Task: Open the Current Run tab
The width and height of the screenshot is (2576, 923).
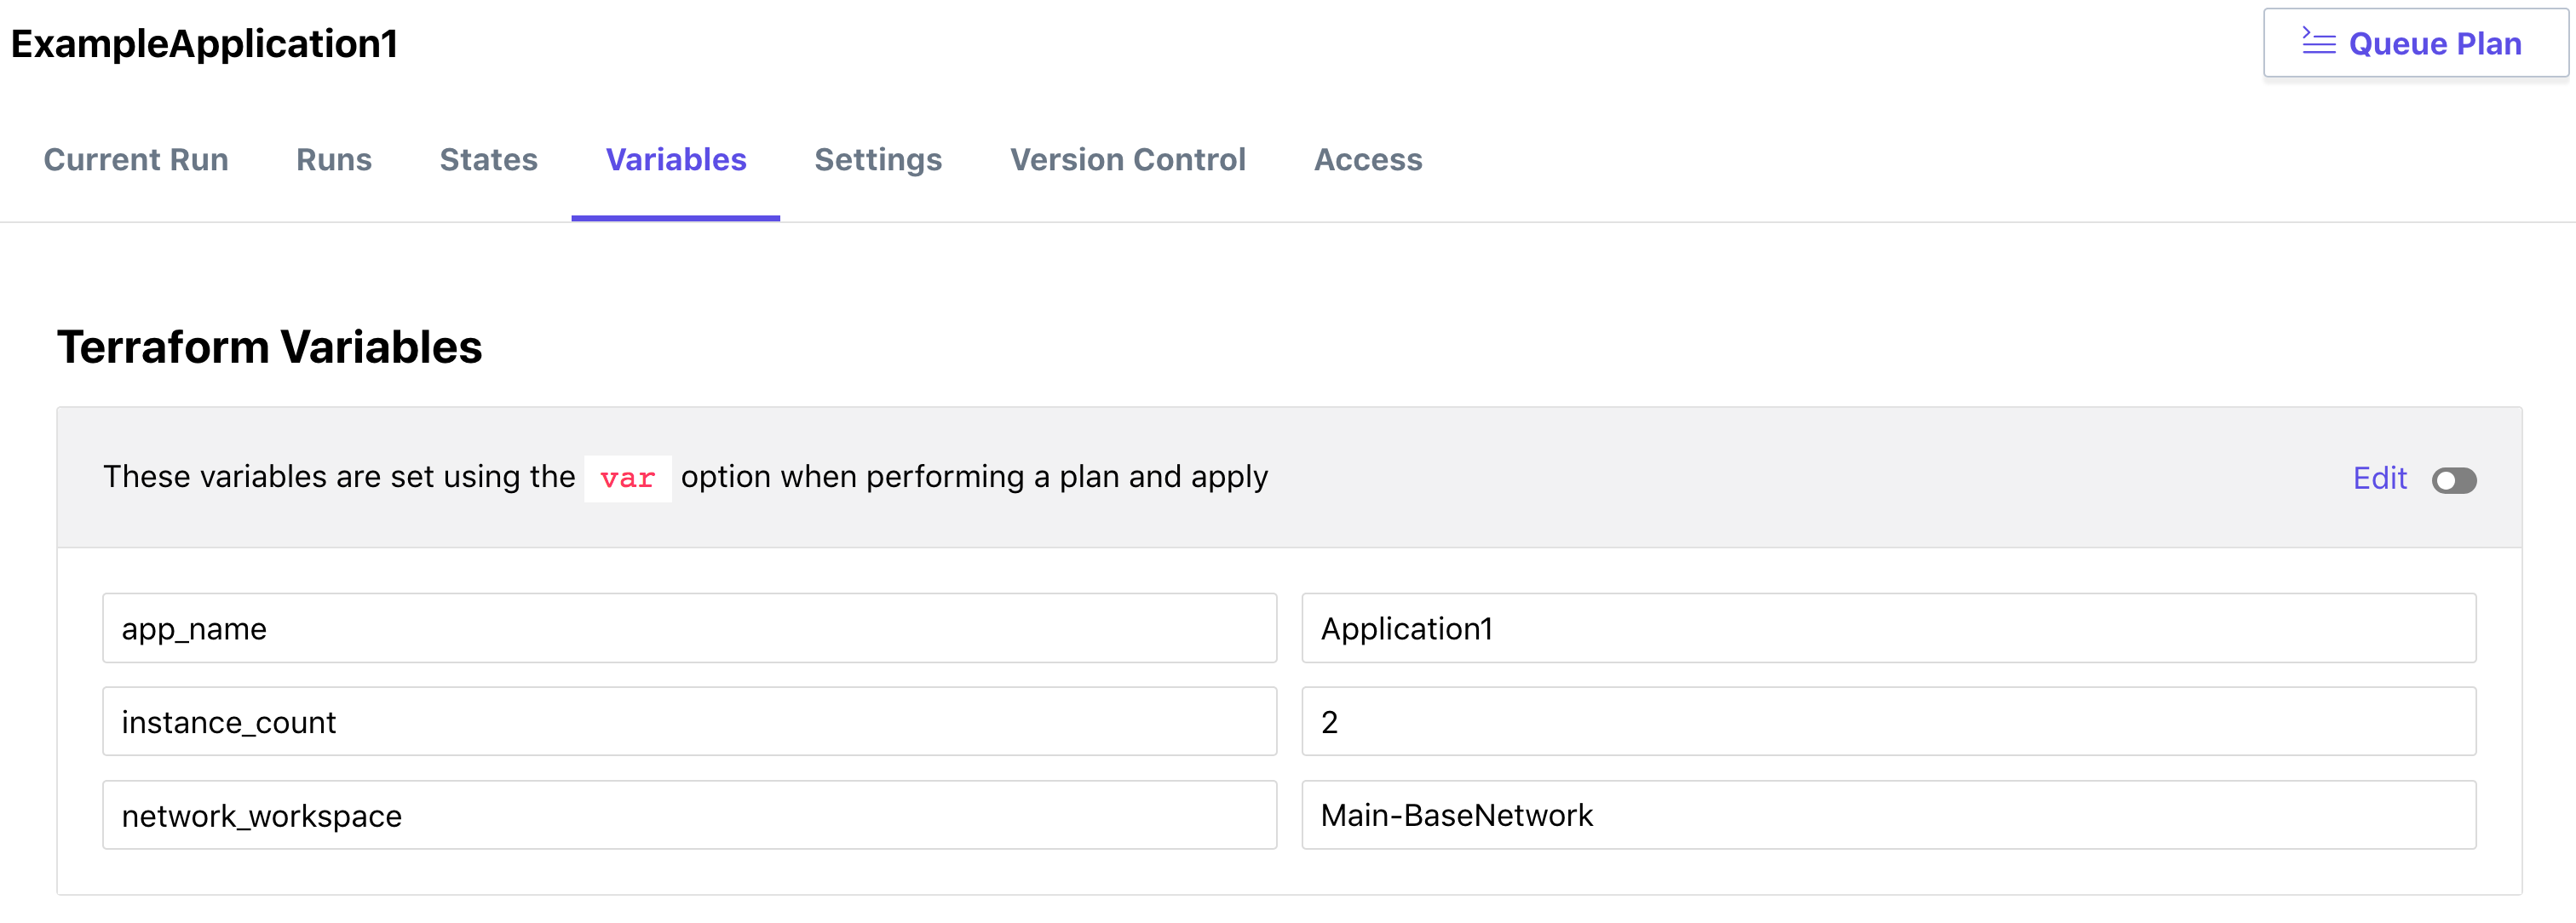Action: pos(136,160)
